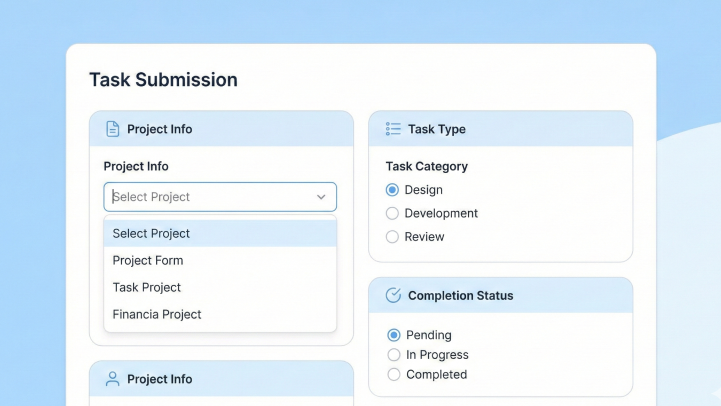Choose Select Project from the dropdown list
The width and height of the screenshot is (721, 406).
(151, 233)
